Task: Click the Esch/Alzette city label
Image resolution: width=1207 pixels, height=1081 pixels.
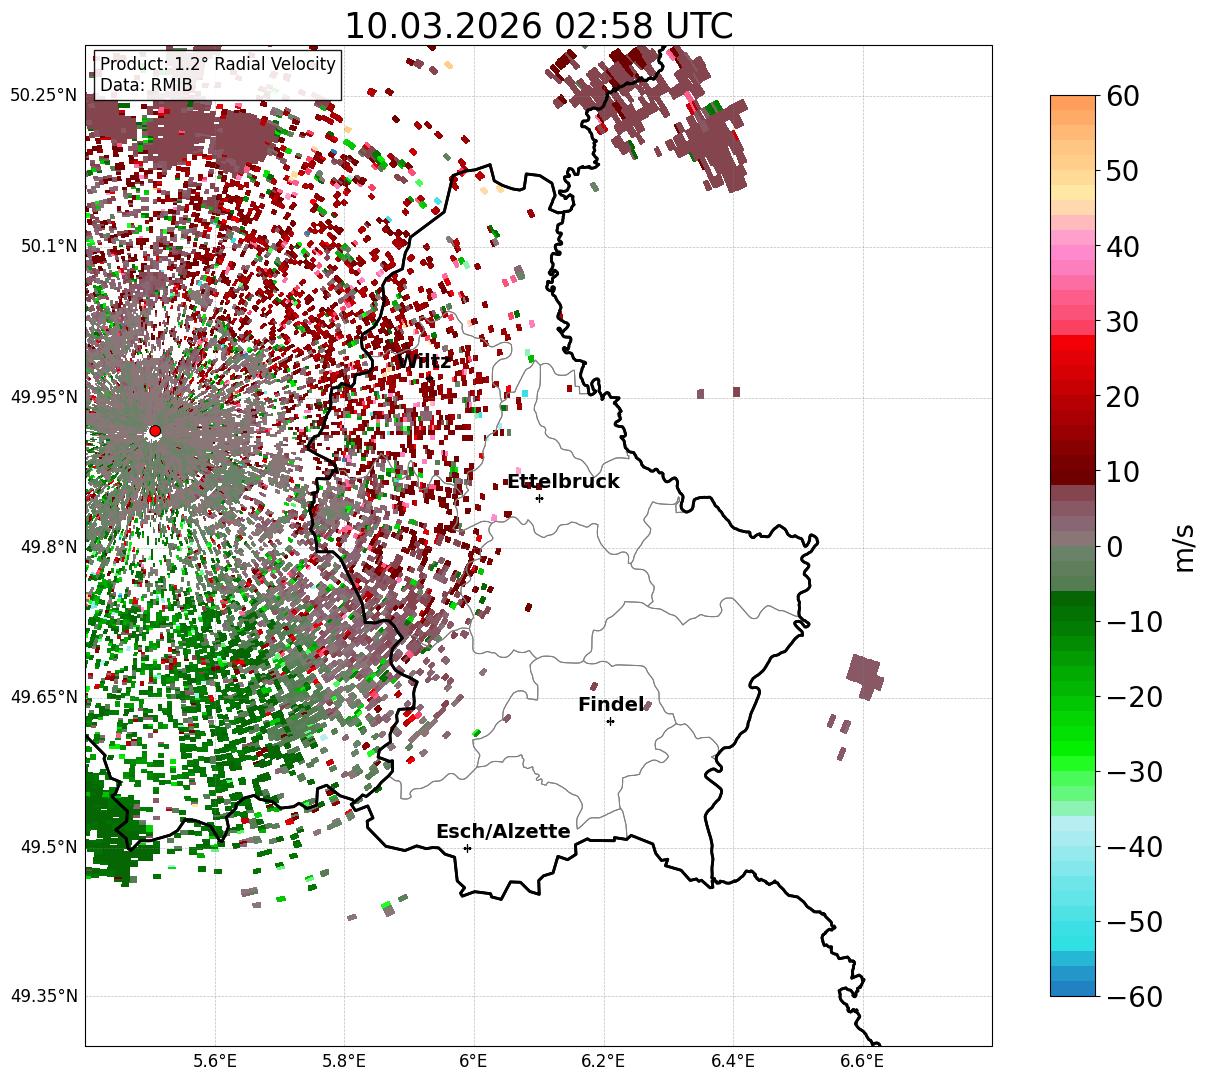Action: (503, 832)
